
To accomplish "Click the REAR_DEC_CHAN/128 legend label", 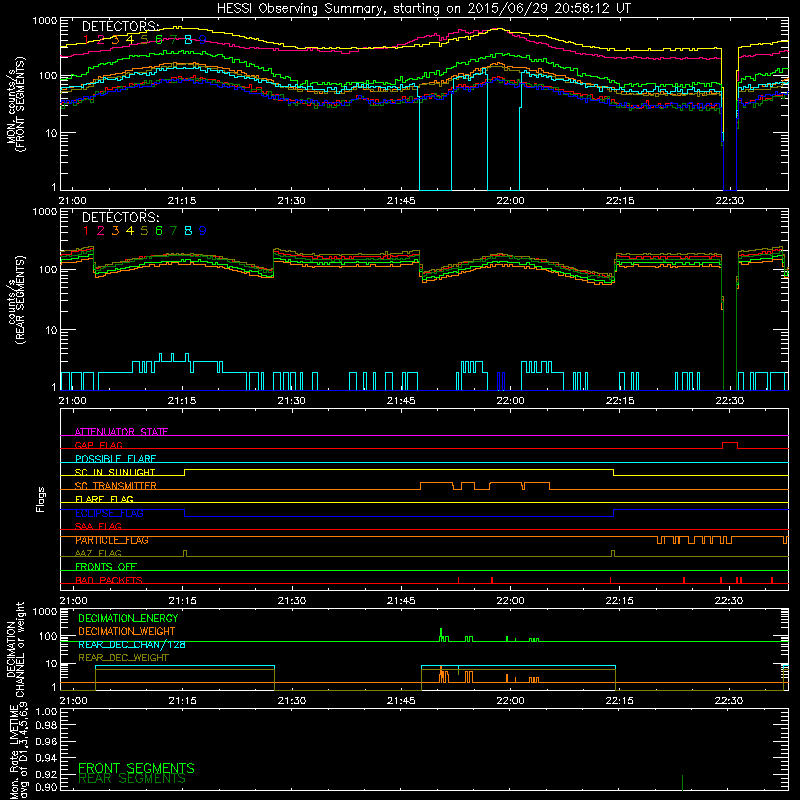I will (x=132, y=644).
